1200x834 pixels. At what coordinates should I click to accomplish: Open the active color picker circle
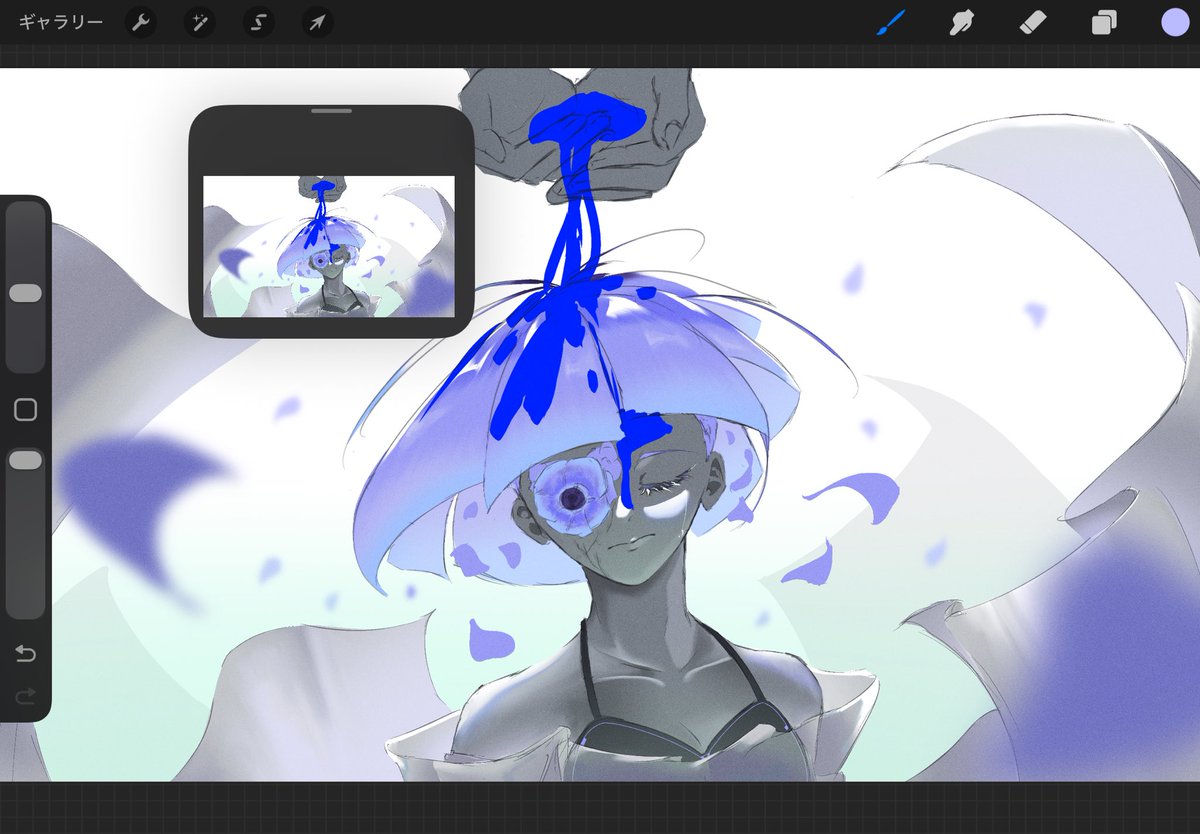pos(1176,22)
